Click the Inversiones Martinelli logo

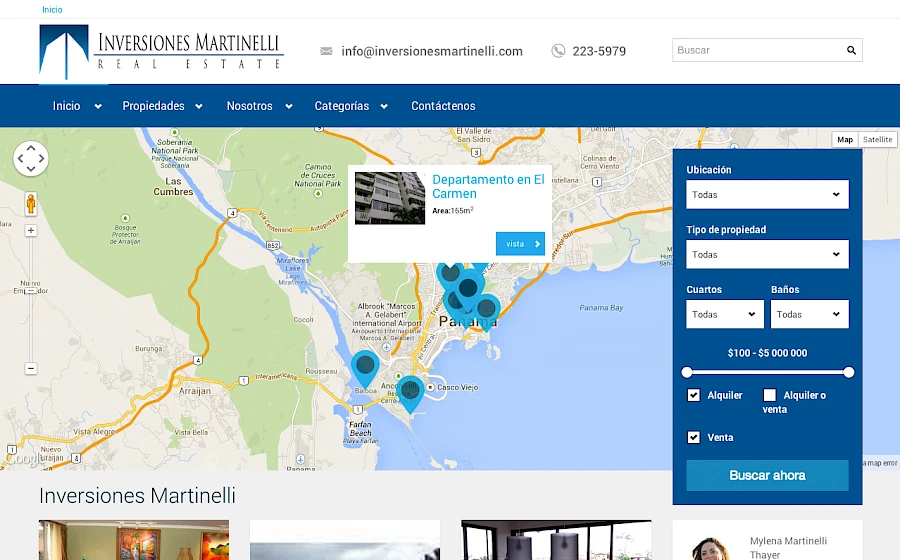pyautogui.click(x=161, y=52)
